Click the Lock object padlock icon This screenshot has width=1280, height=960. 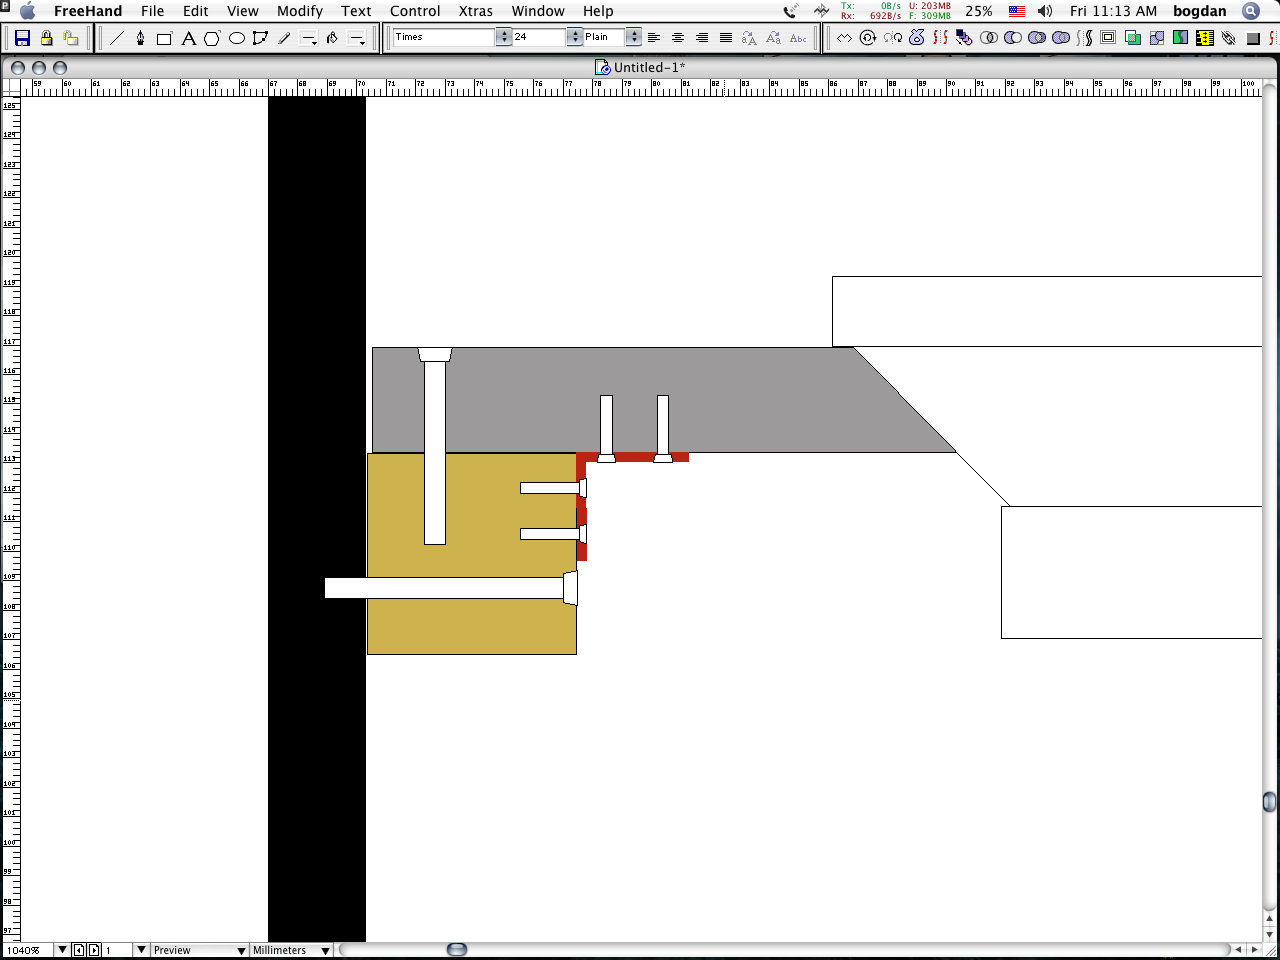(46, 38)
